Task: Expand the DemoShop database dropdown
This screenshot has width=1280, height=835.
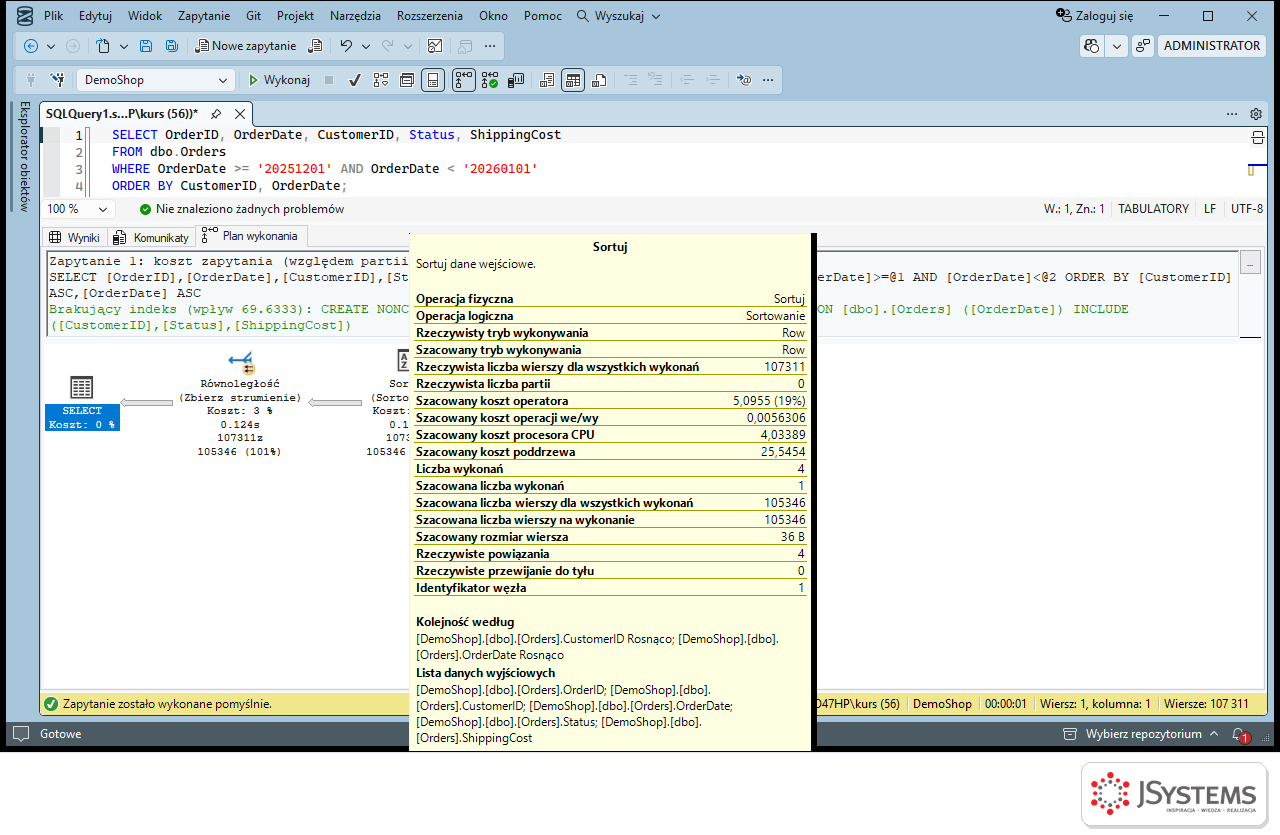Action: coord(223,80)
